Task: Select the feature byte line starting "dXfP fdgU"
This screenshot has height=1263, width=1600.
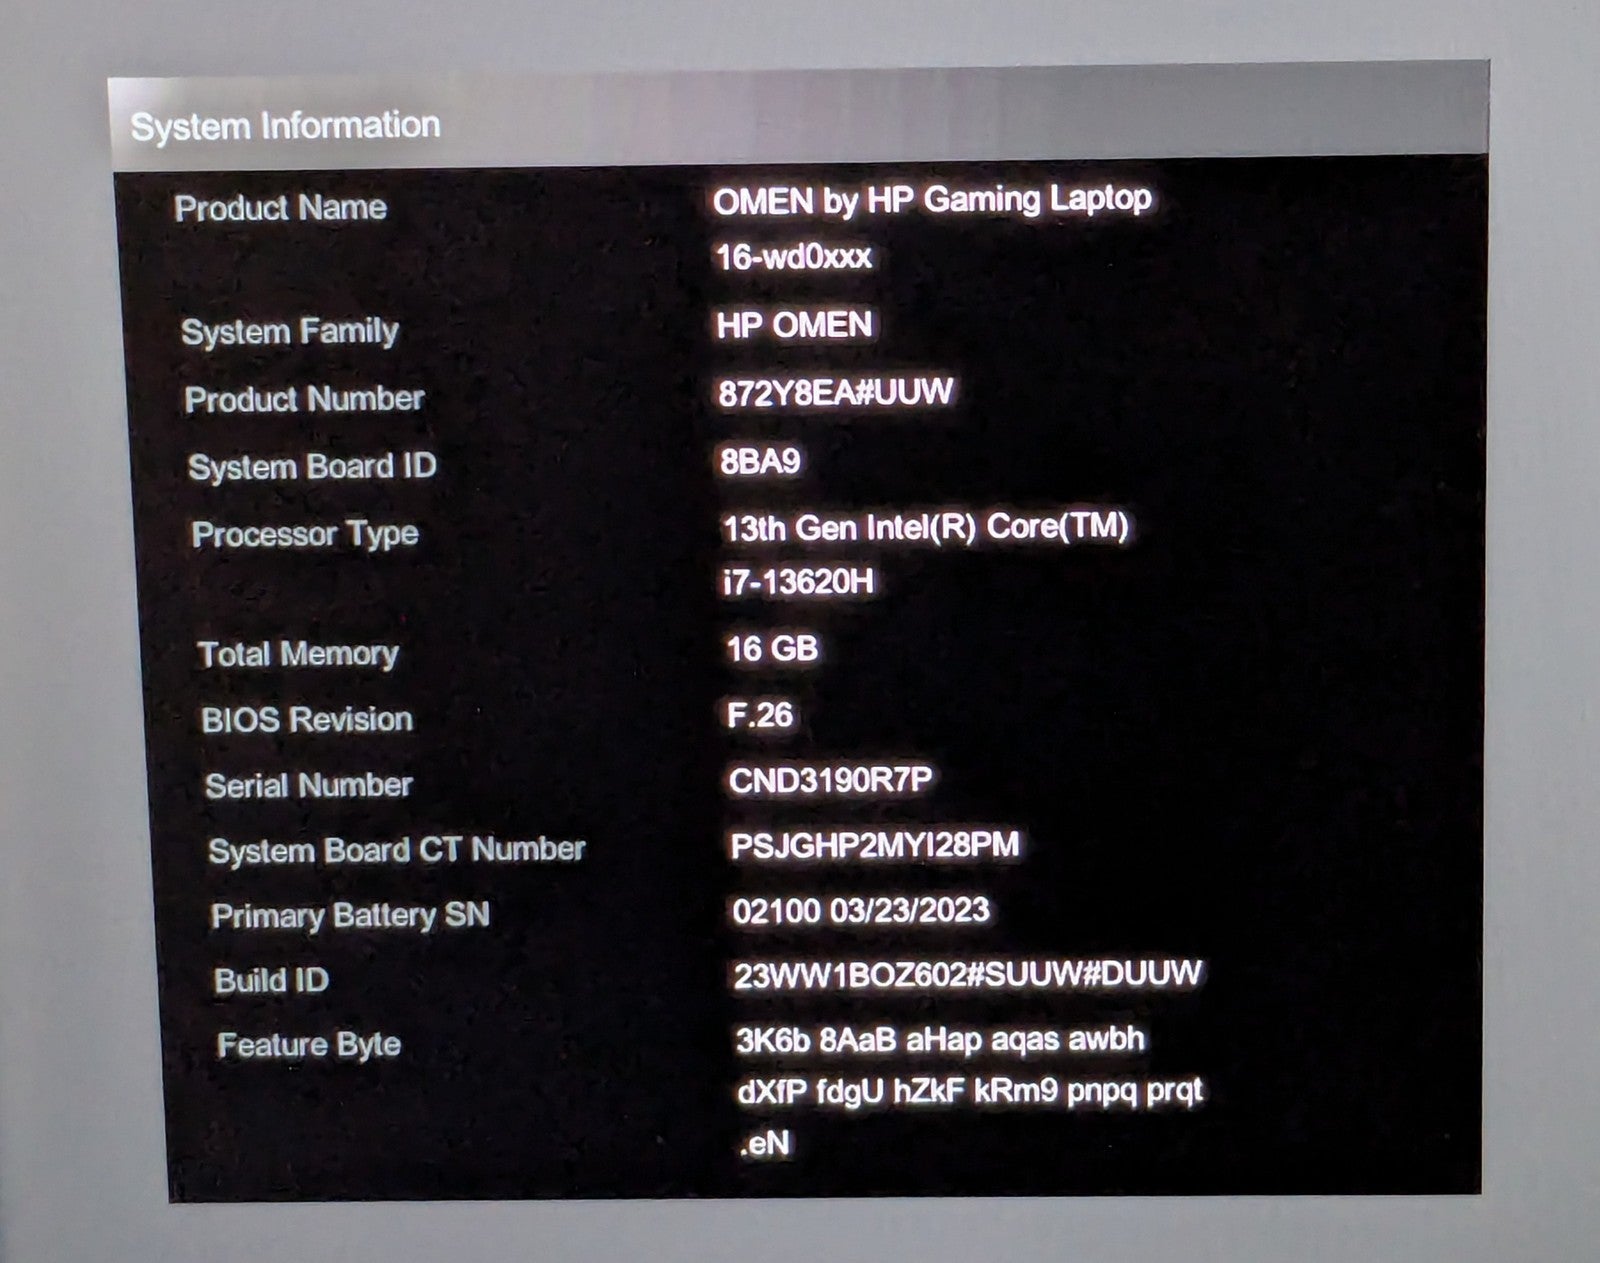Action: coord(970,1091)
